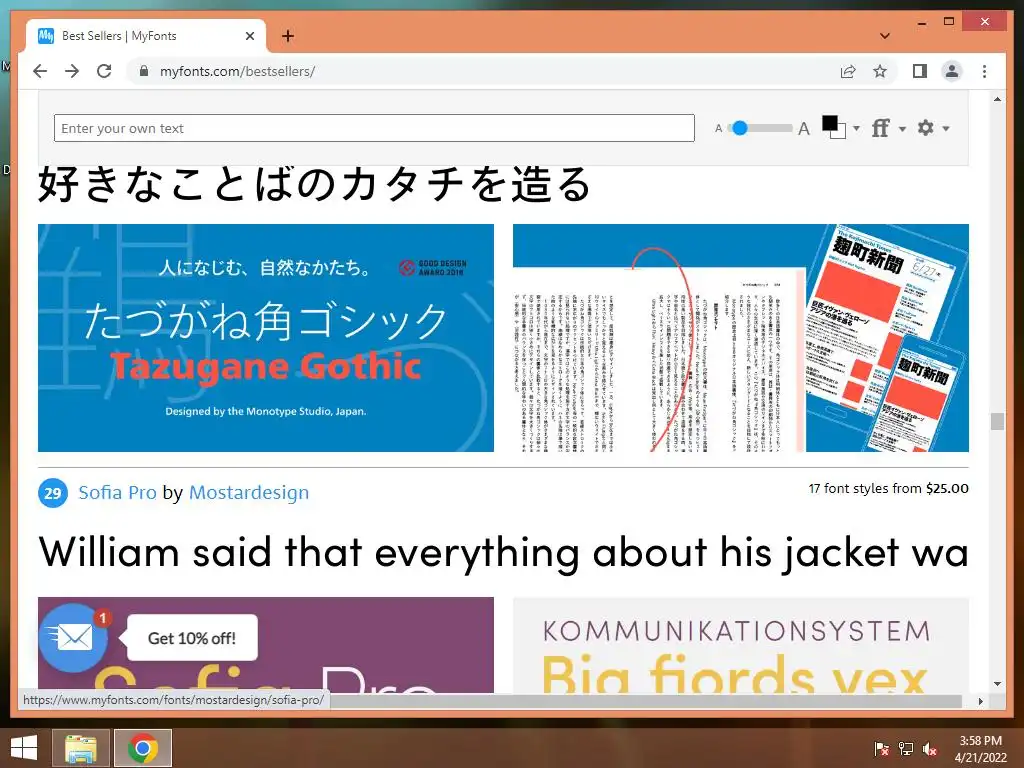Expand the gear settings dropdown arrow

click(946, 128)
